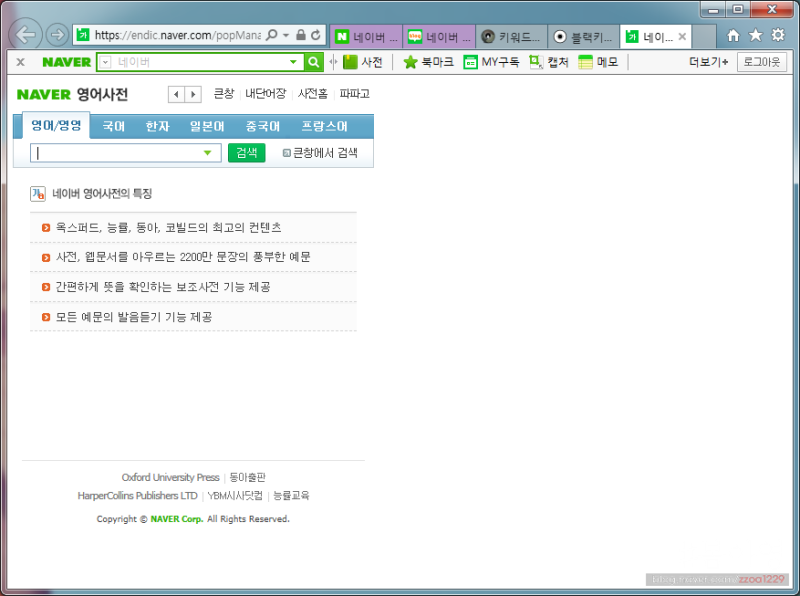Click the Naver toolbar search input
The image size is (800, 596).
coord(199,62)
